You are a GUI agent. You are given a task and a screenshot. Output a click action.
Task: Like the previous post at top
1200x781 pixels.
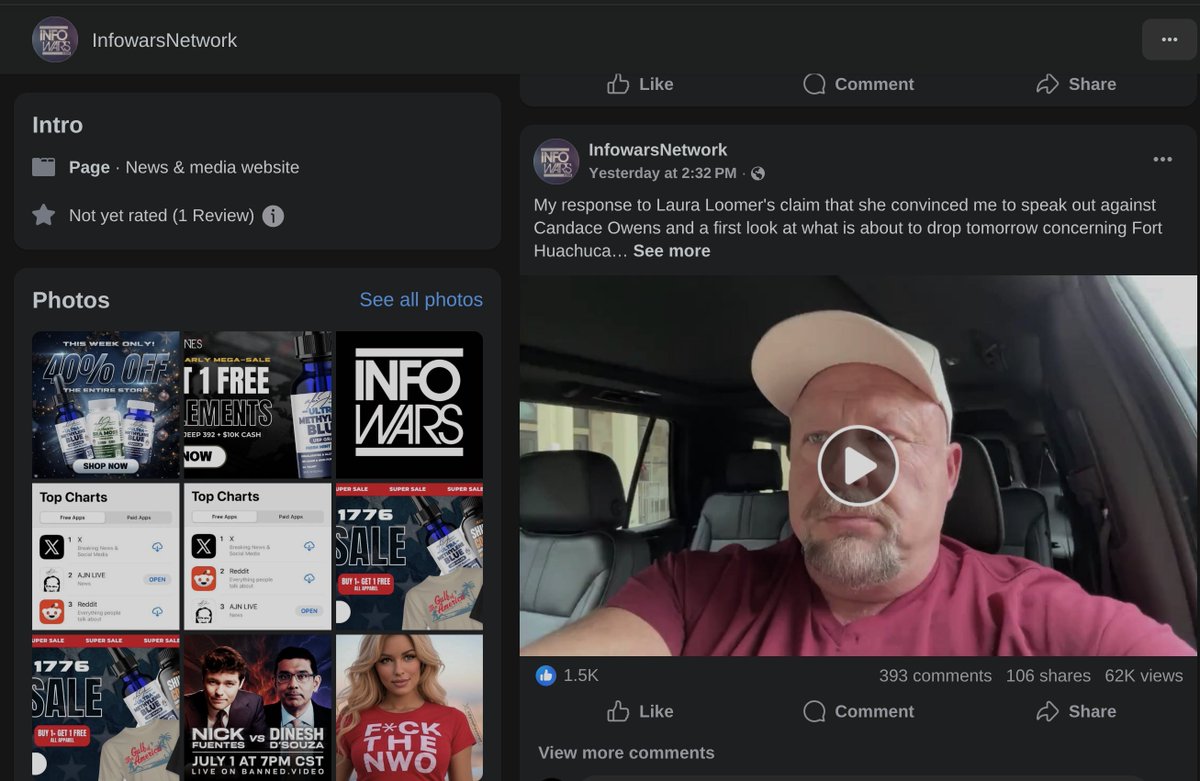[640, 84]
